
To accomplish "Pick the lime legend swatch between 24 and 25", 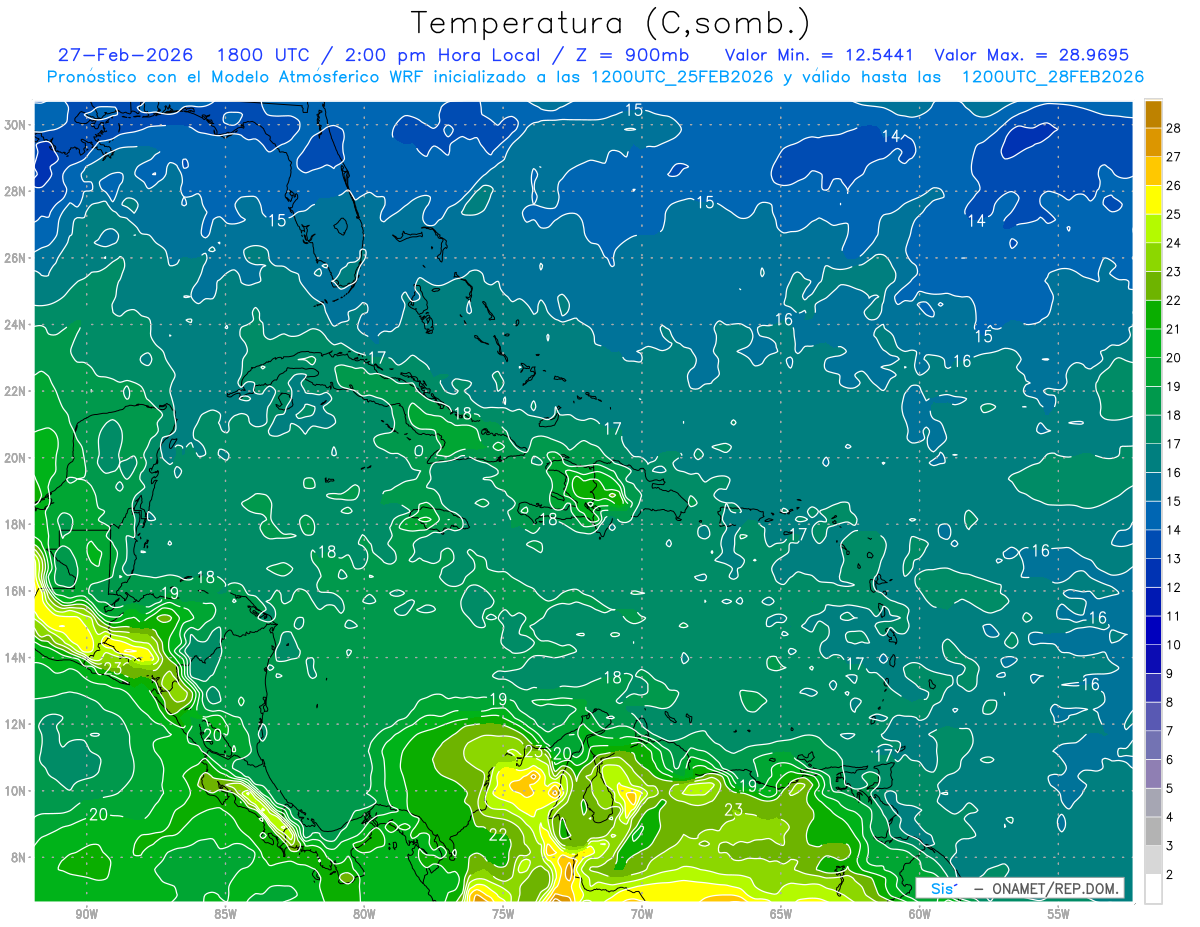I will (1153, 229).
